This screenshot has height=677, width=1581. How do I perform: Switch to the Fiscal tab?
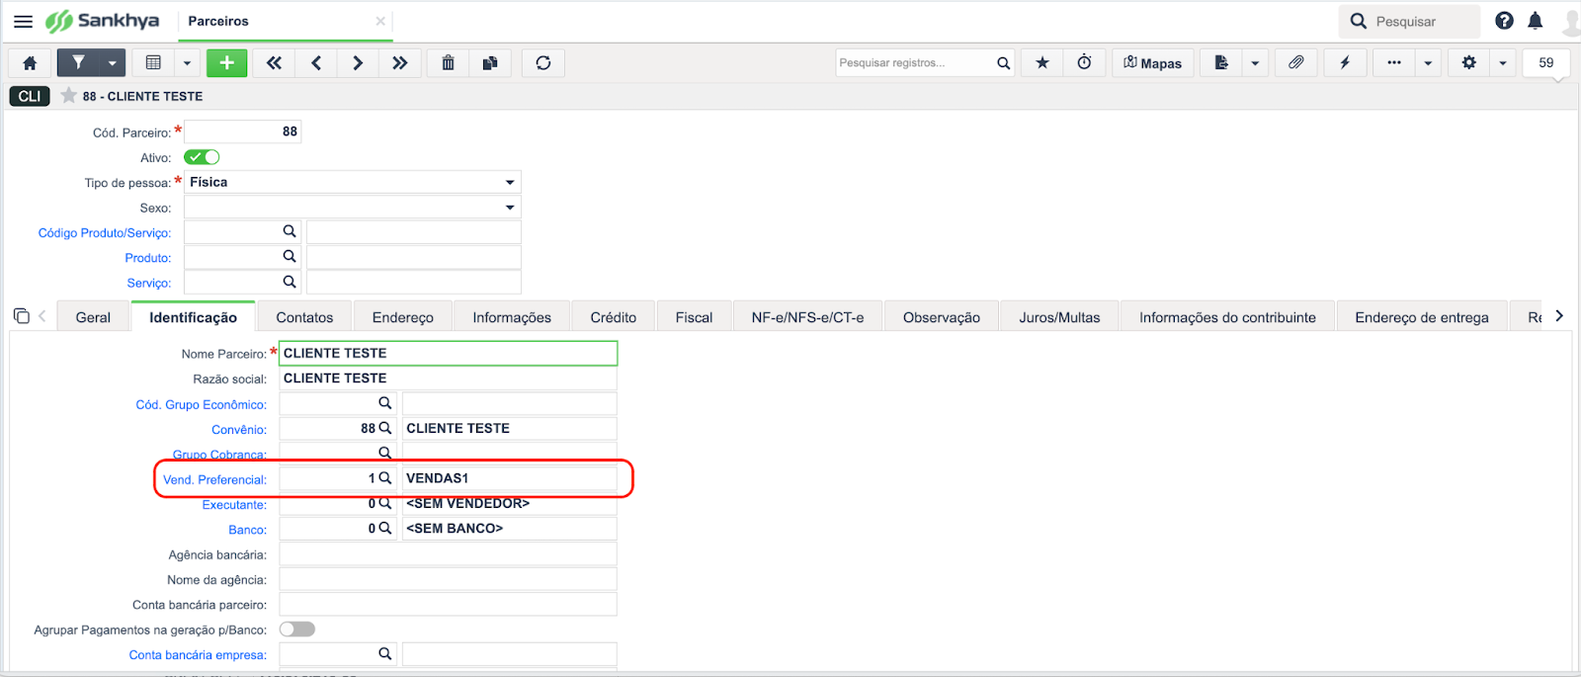[694, 317]
